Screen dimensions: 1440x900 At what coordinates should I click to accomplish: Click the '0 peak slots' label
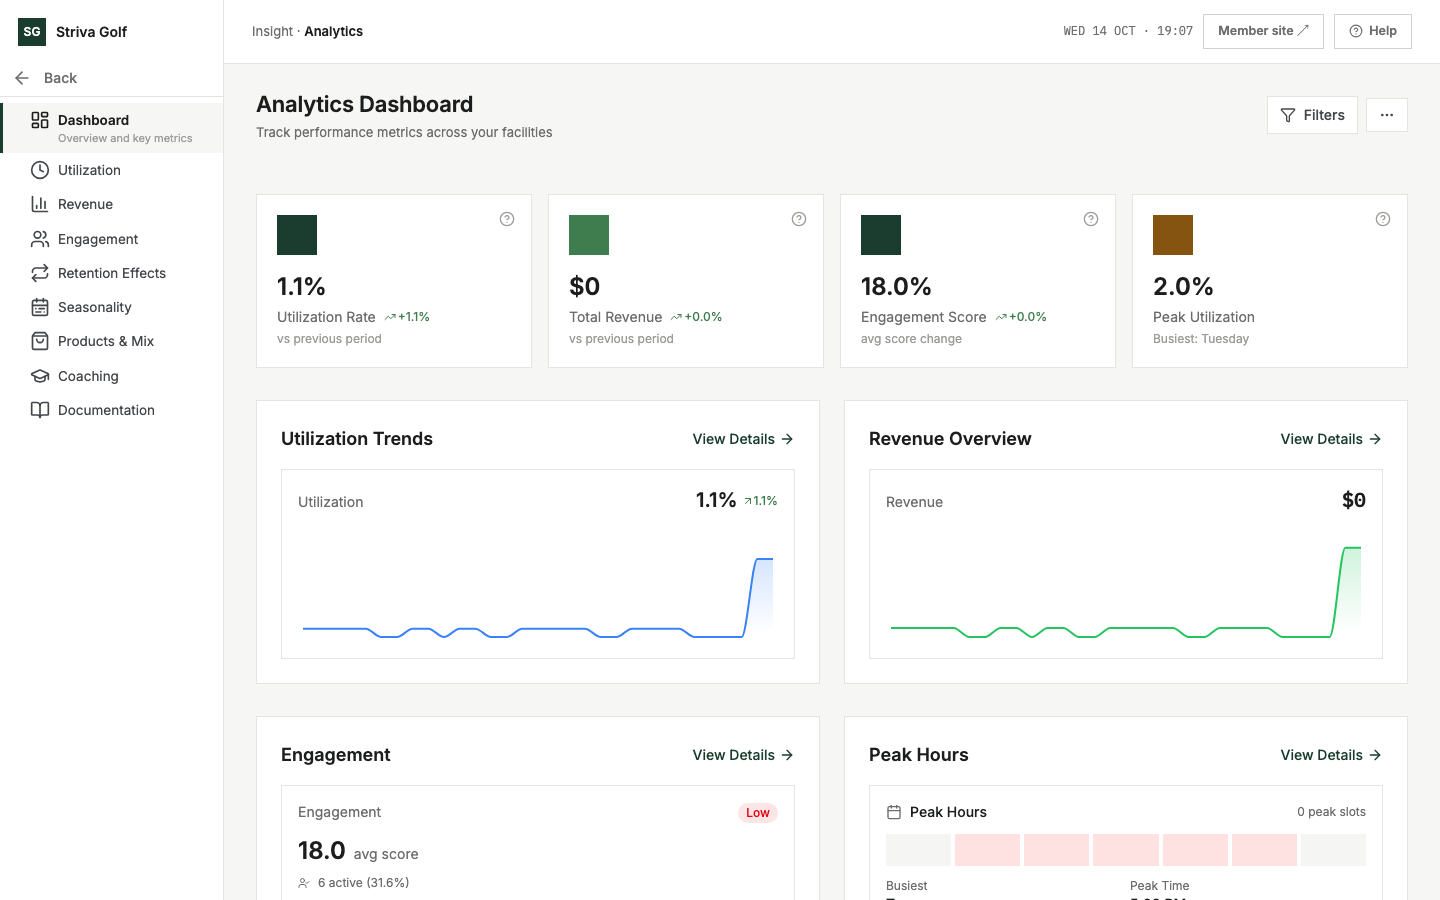click(1331, 812)
